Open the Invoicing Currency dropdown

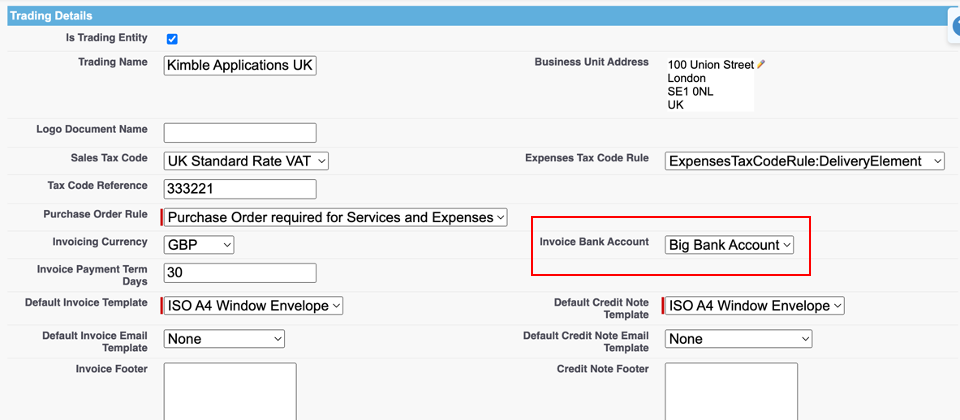click(199, 245)
